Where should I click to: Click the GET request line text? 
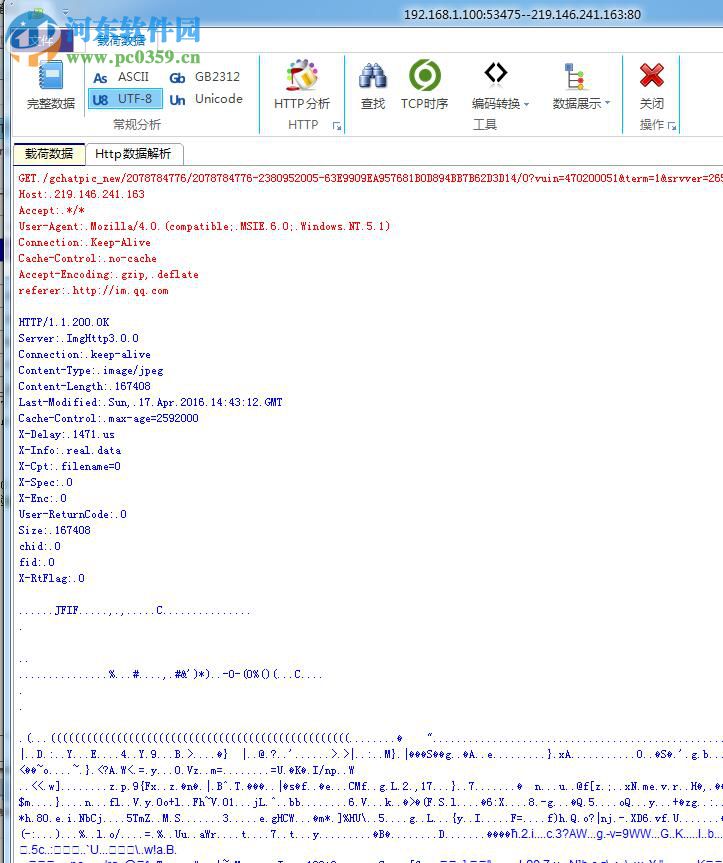point(370,178)
